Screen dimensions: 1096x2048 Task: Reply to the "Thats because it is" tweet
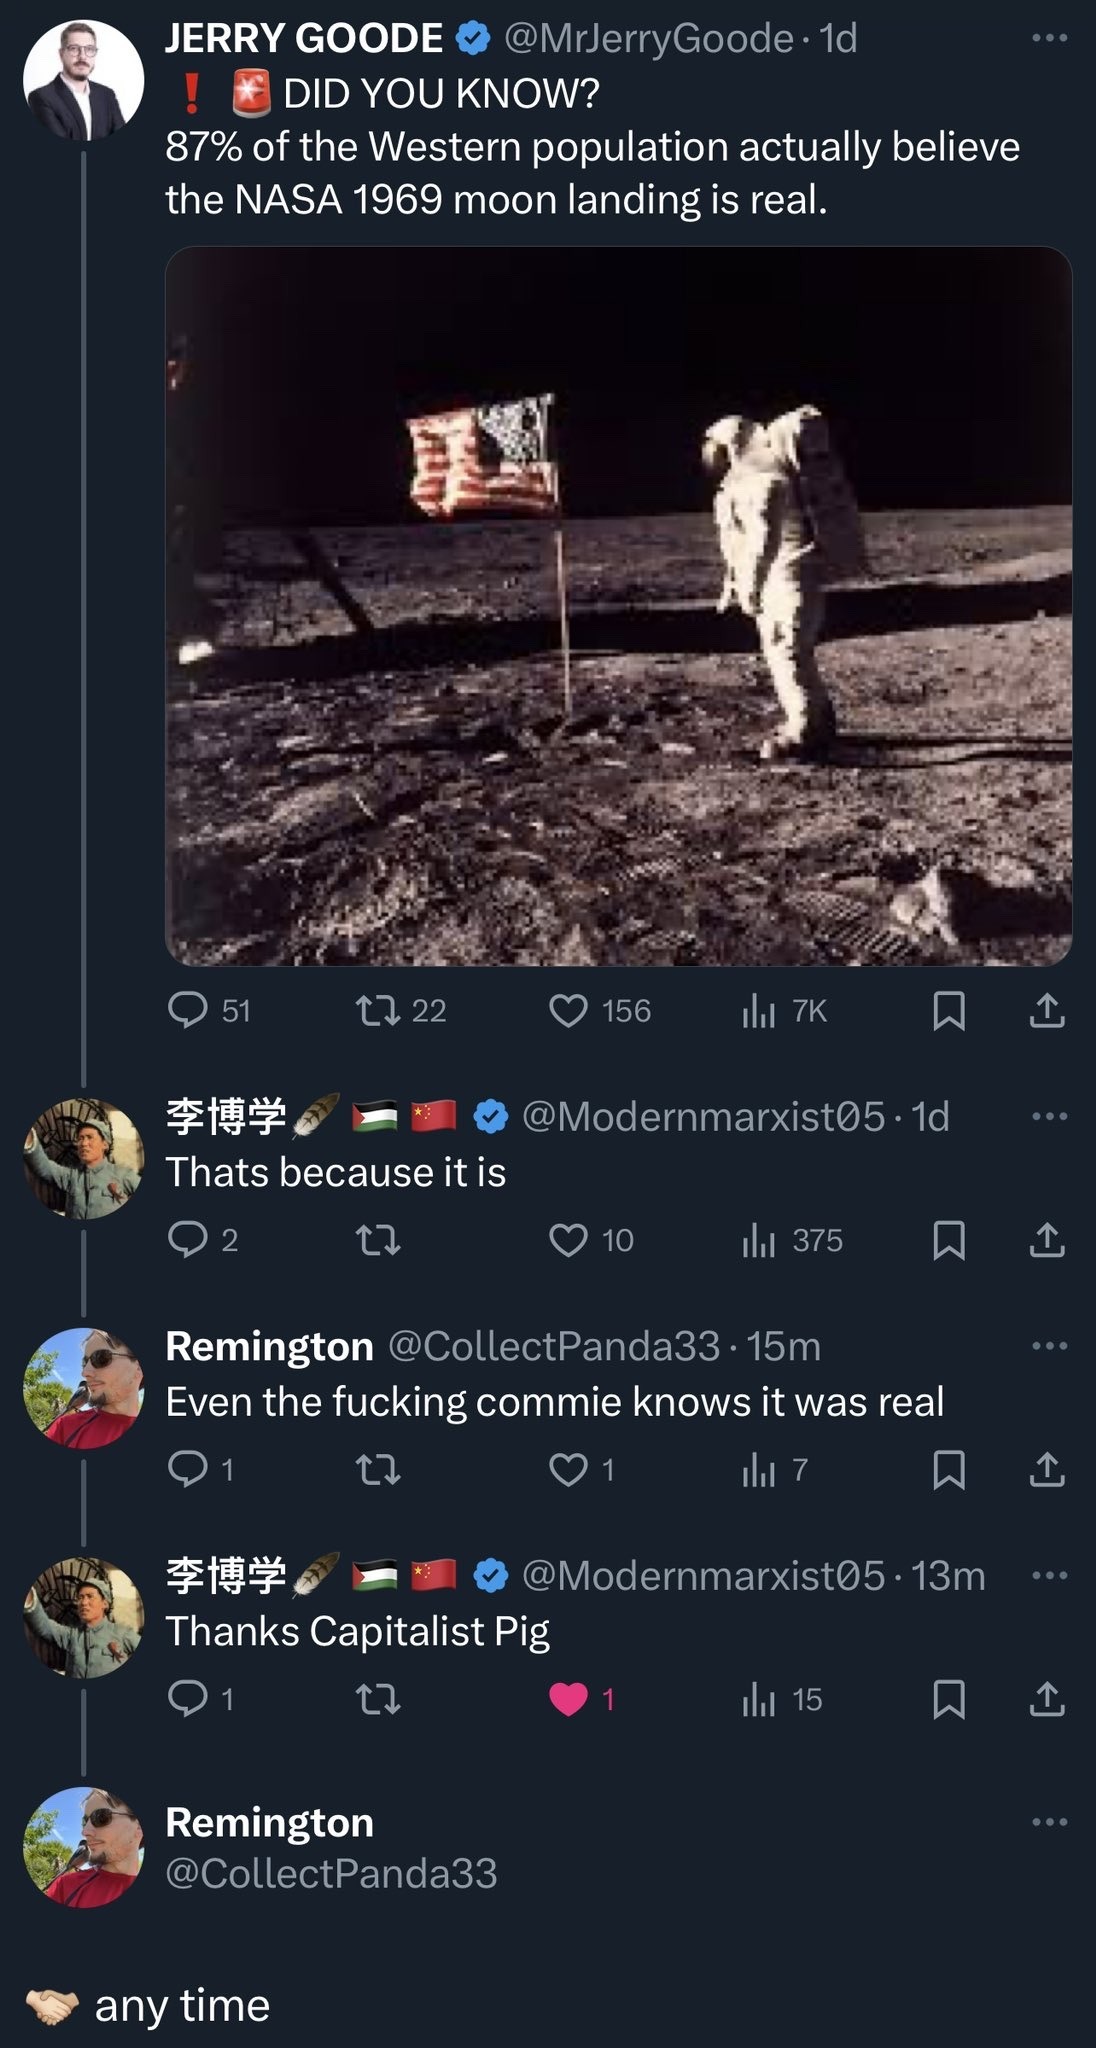pos(187,1240)
